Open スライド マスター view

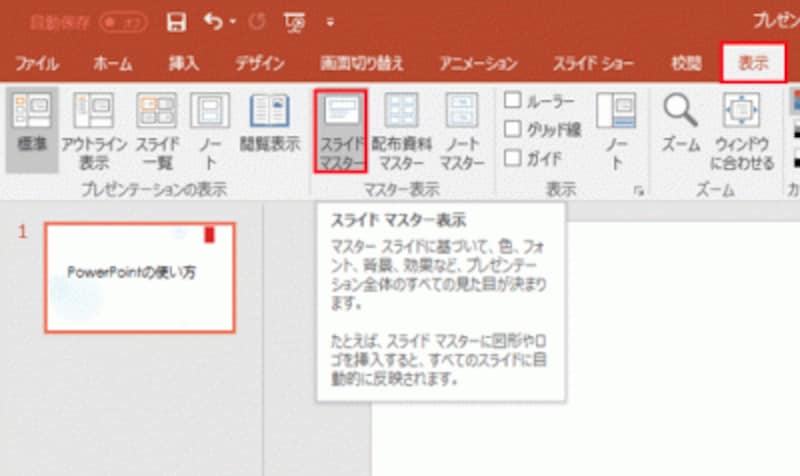click(x=341, y=131)
